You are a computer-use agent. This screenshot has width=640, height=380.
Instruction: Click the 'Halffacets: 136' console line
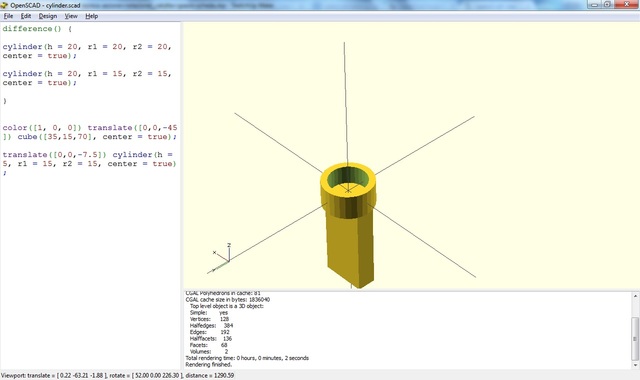coord(211,339)
